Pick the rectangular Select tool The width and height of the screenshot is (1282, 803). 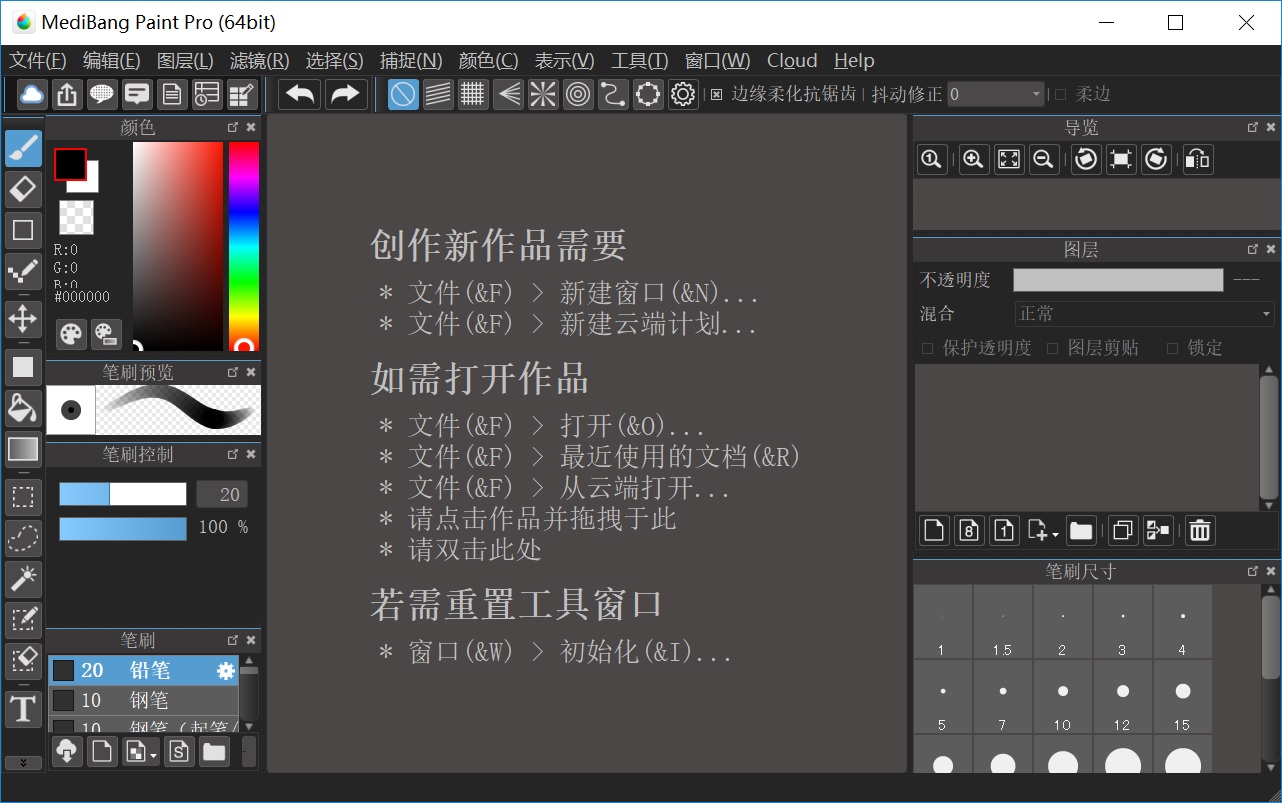pyautogui.click(x=23, y=497)
